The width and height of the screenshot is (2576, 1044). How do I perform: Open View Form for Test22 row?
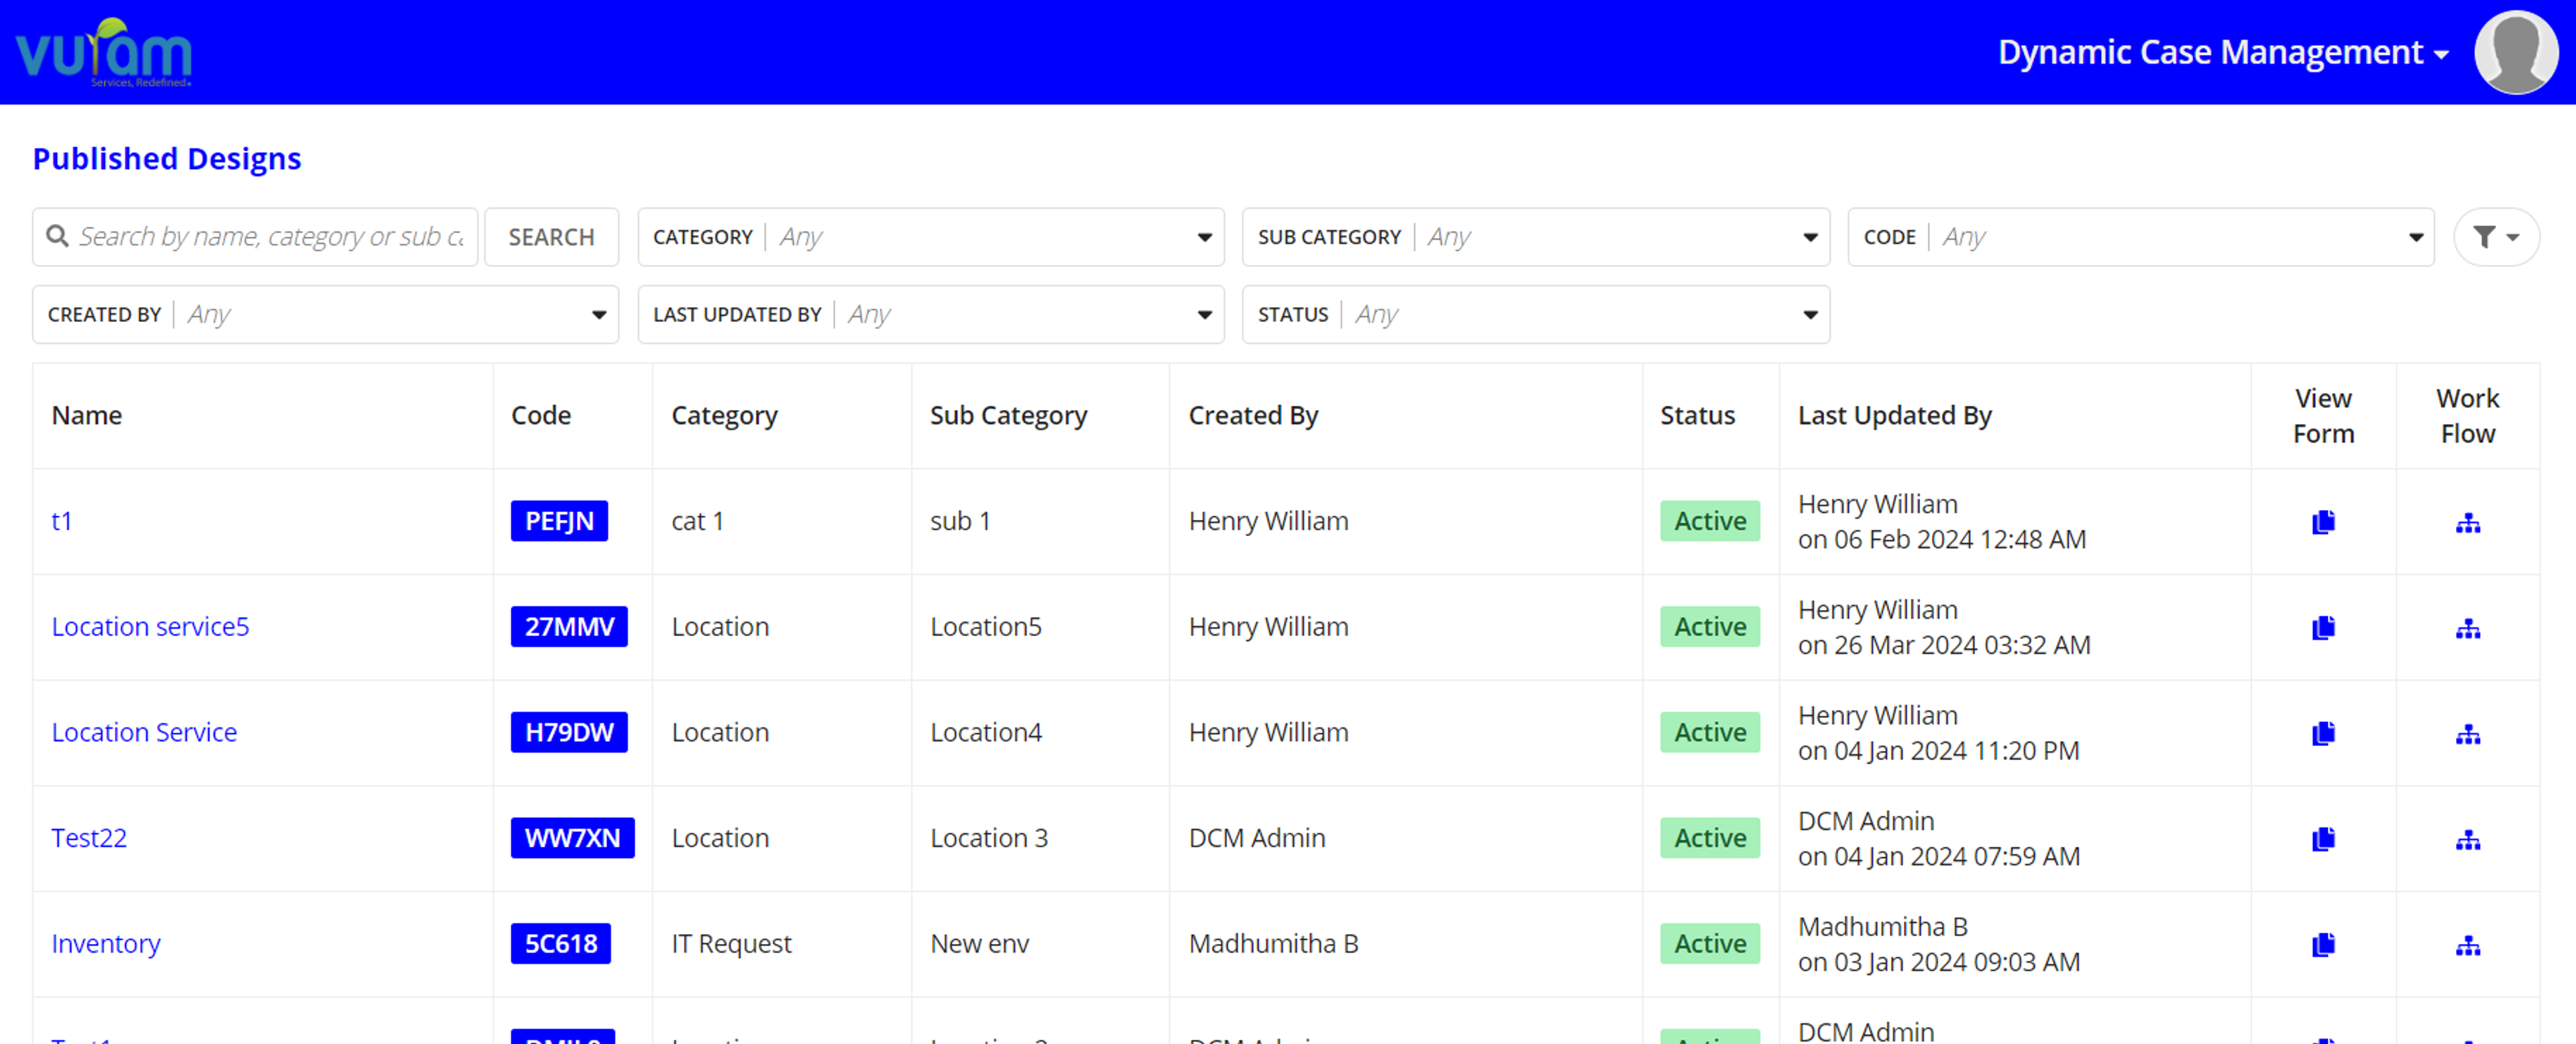(x=2323, y=839)
